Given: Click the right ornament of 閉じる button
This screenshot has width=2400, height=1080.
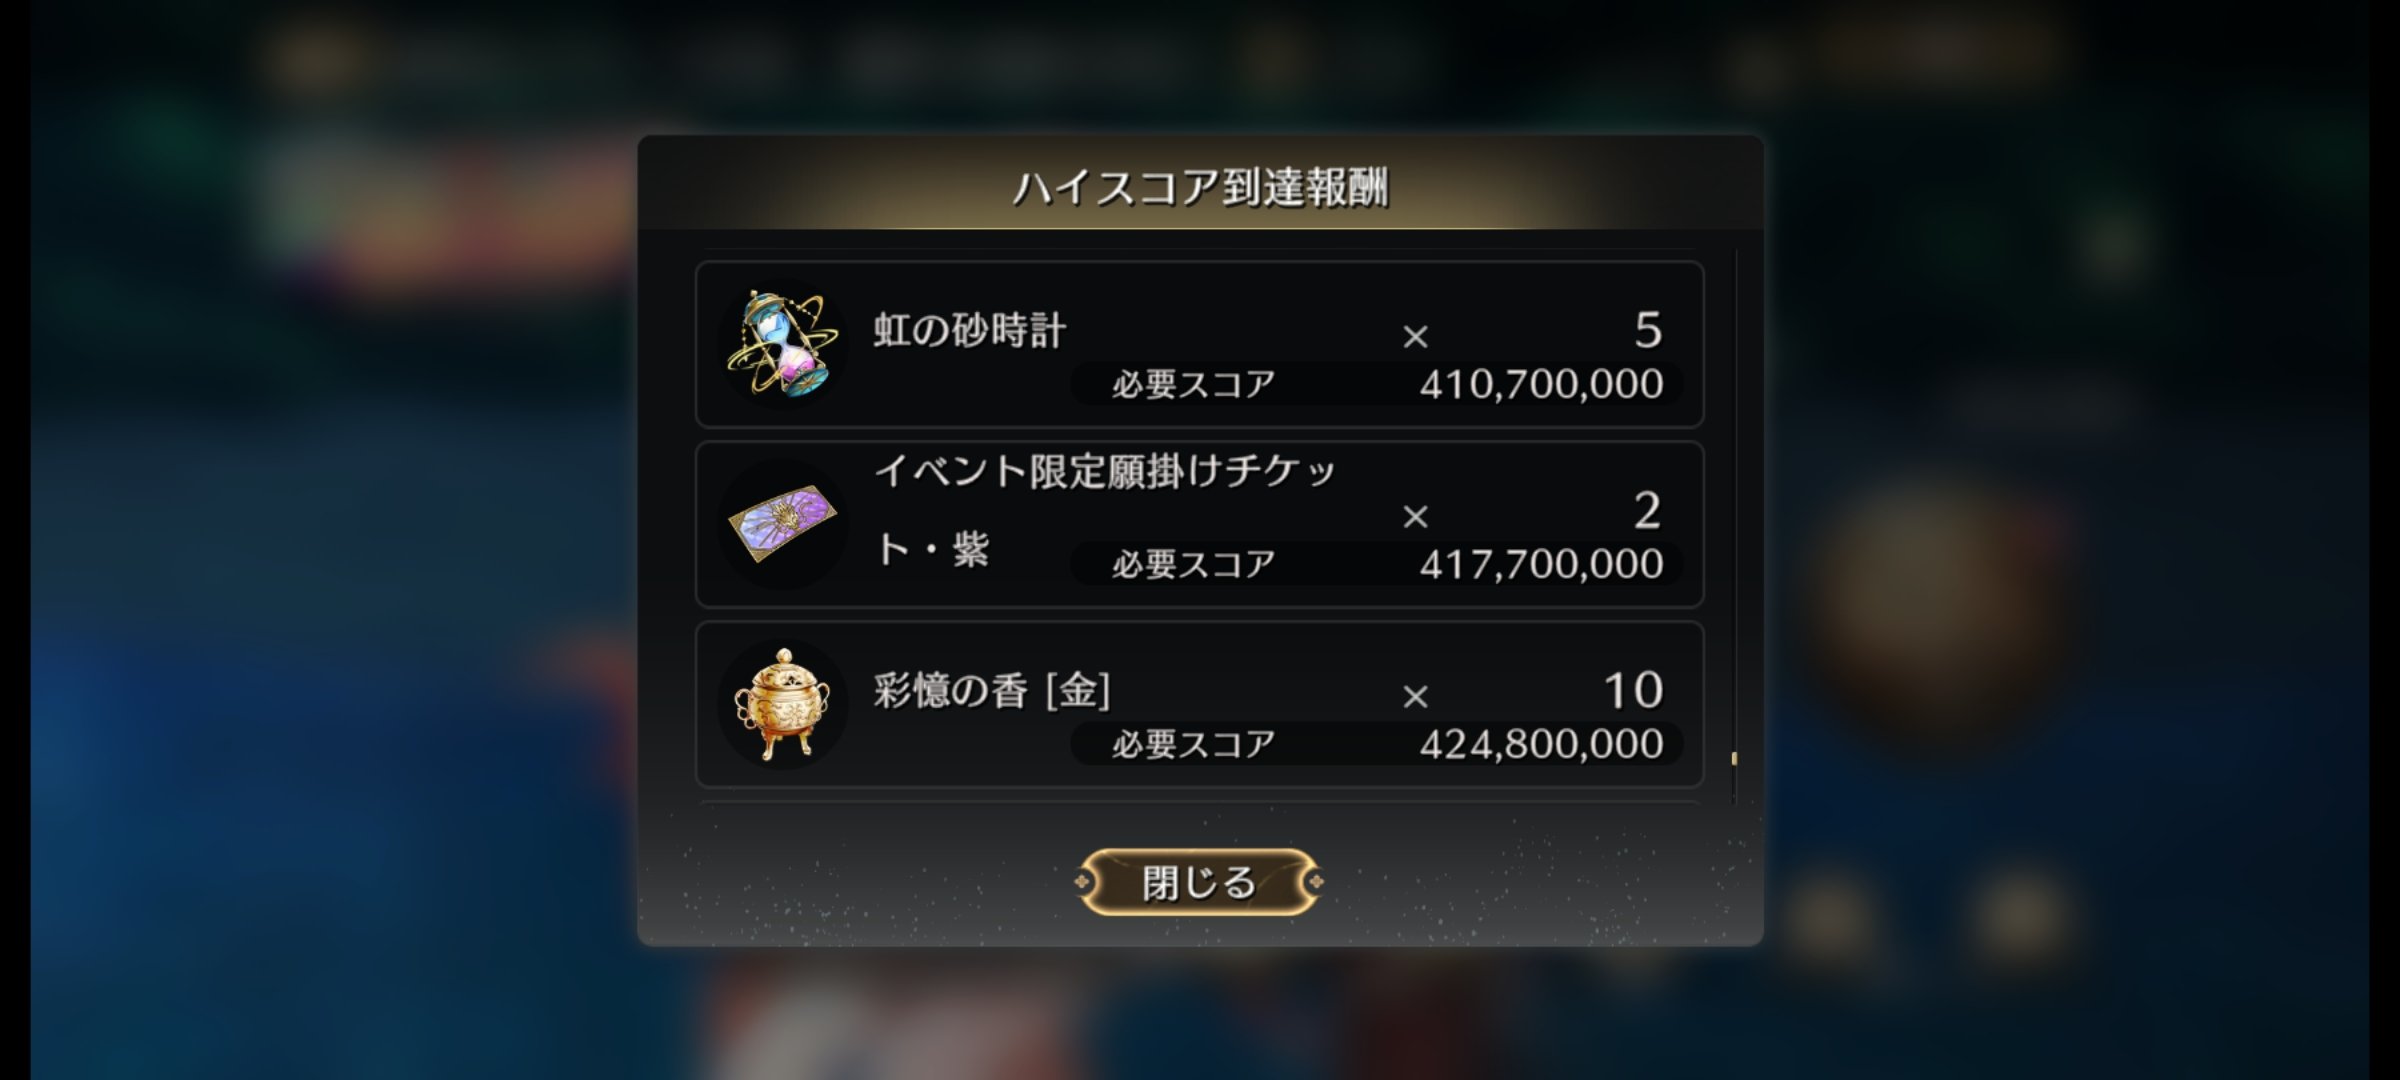Looking at the screenshot, I should [x=1315, y=882].
